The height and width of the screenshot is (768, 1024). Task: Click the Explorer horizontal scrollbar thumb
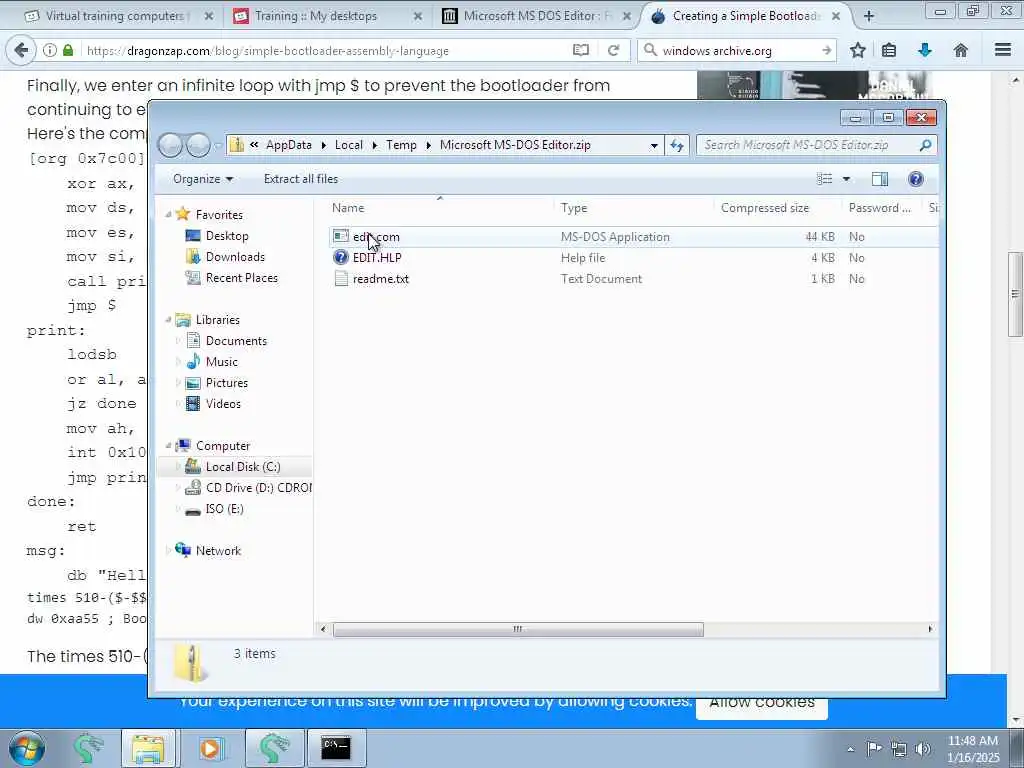(x=518, y=630)
